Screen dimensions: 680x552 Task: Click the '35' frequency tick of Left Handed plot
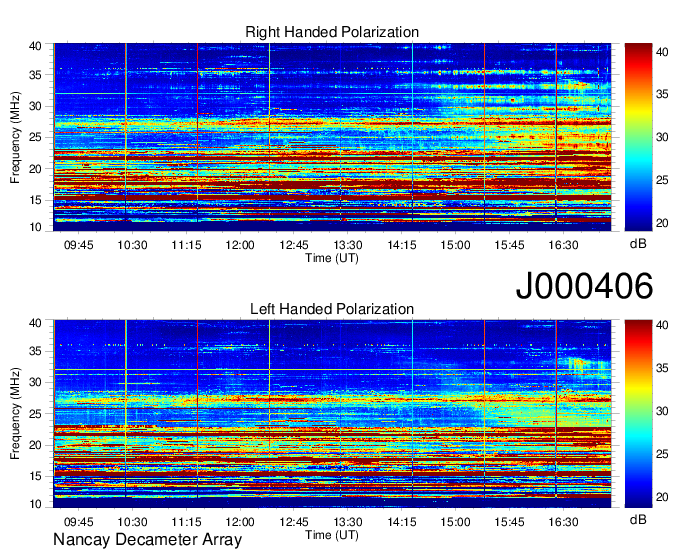pos(35,351)
